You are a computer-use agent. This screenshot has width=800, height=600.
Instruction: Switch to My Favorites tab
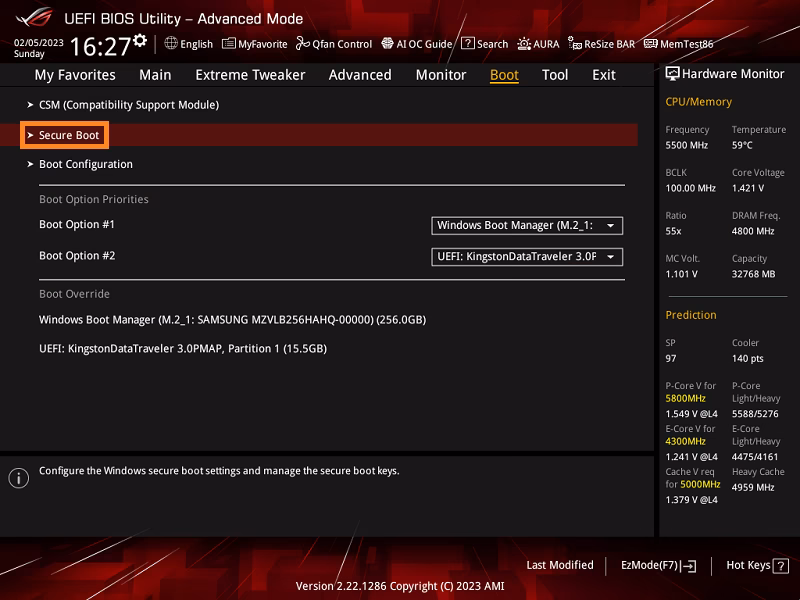(x=75, y=75)
